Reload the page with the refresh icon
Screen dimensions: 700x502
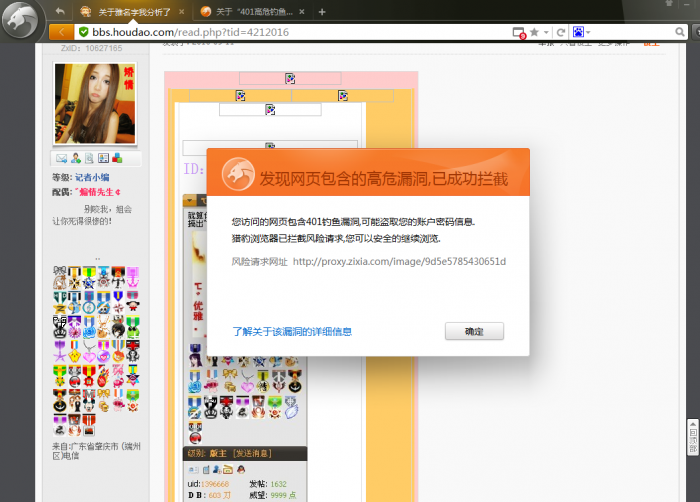561,32
